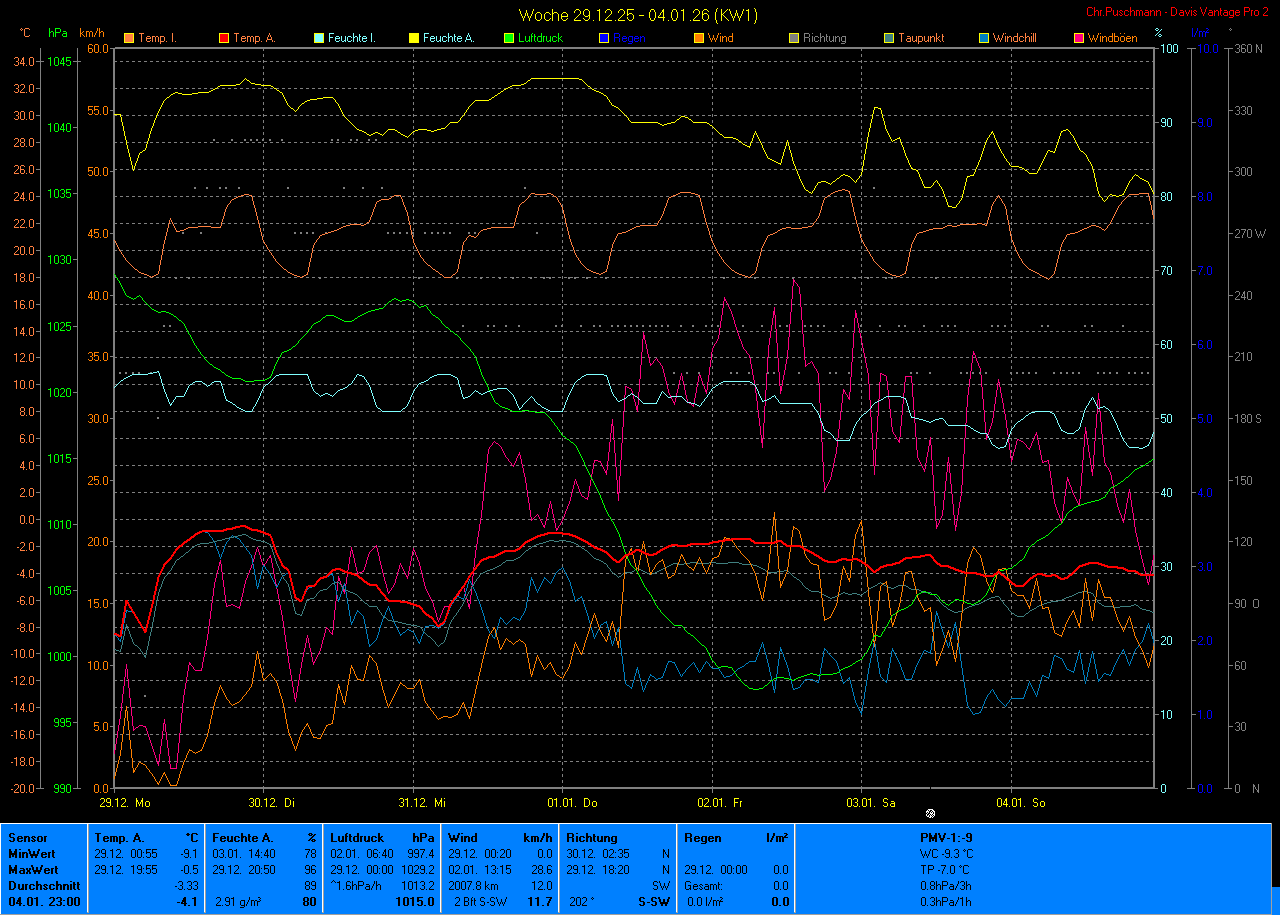Click the Sensor column header in table
1284x915 pixels.
pyautogui.click(x=26, y=838)
